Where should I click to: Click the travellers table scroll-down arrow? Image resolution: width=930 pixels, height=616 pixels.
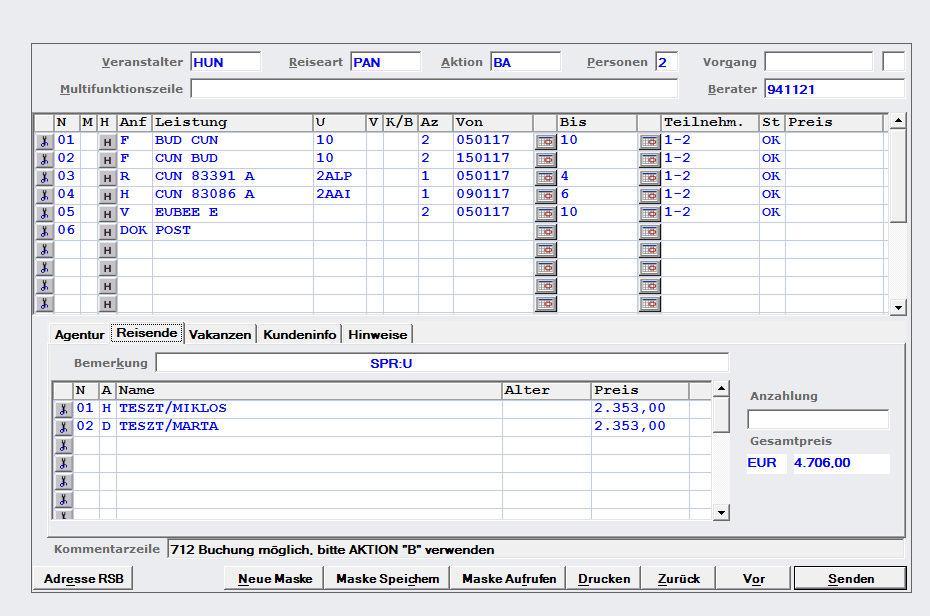point(721,513)
